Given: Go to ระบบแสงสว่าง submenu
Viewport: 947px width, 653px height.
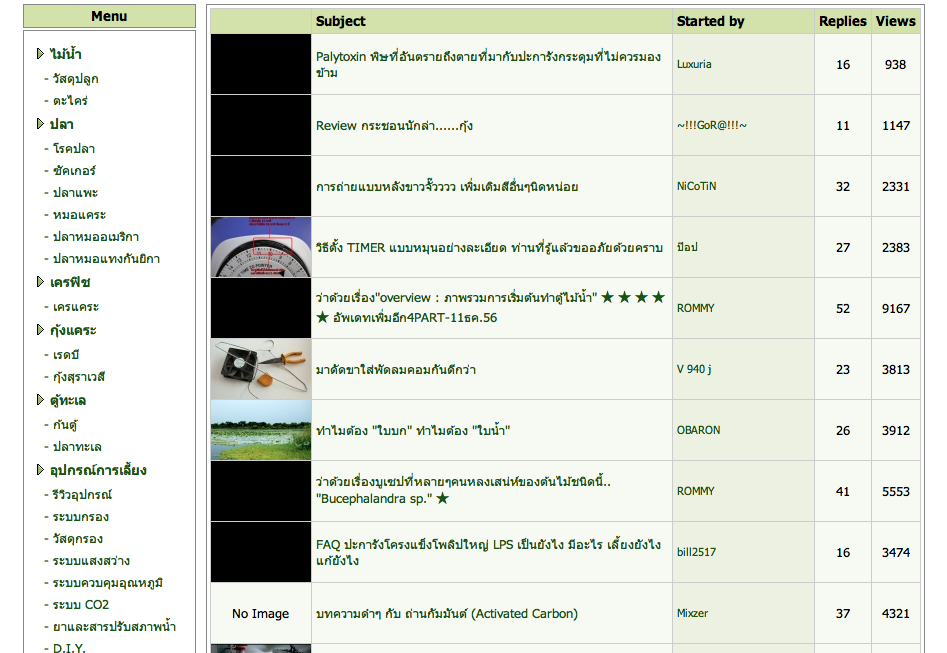Looking at the screenshot, I should [91, 561].
